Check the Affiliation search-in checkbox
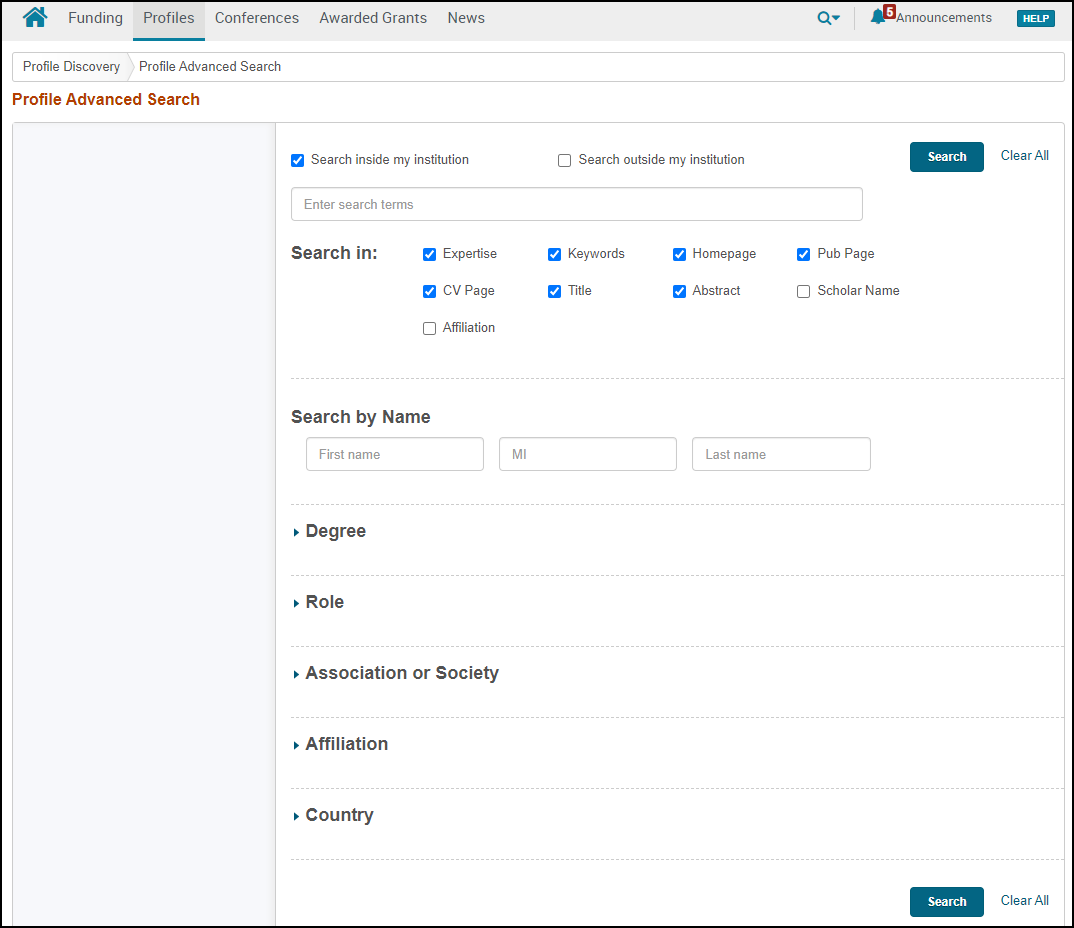1074x928 pixels. [x=430, y=328]
